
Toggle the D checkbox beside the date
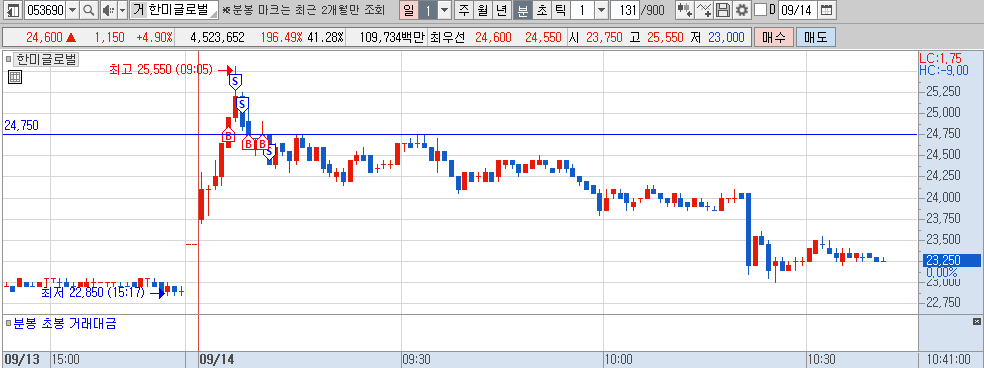(x=760, y=10)
